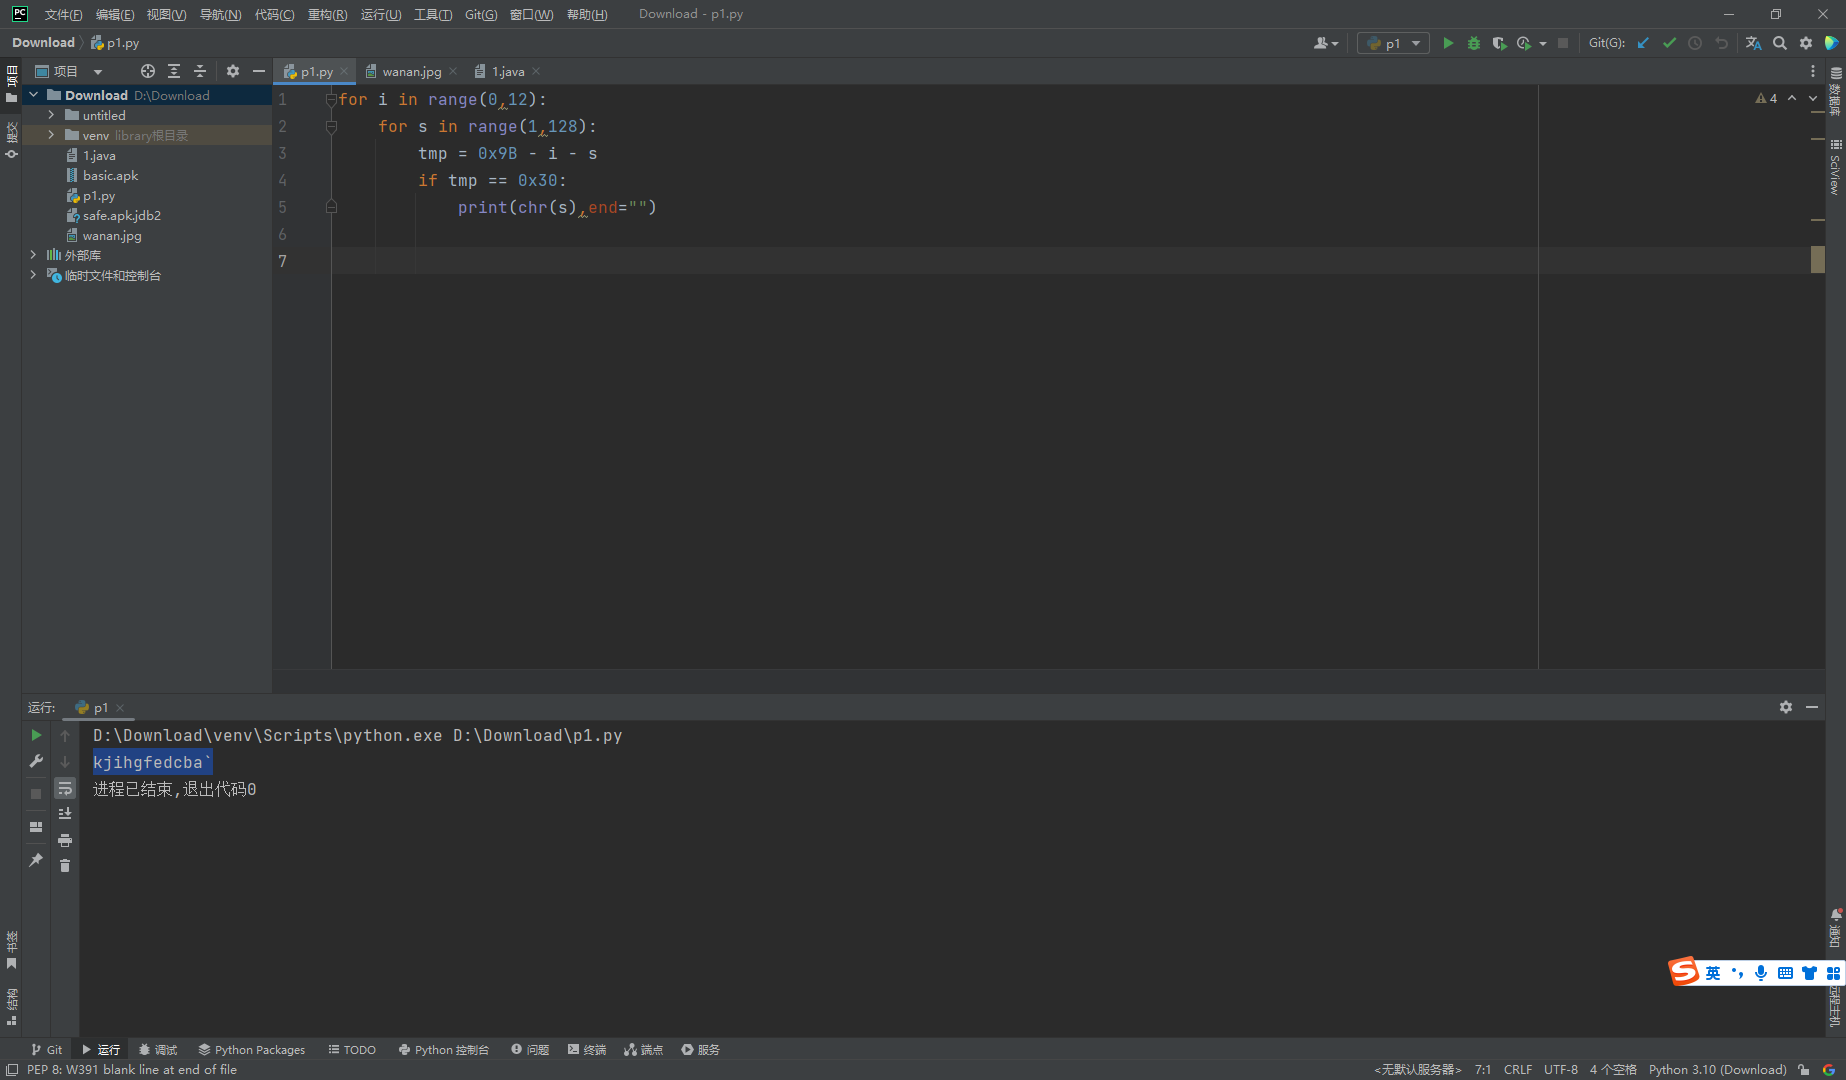Run p1 with coverage
Screen dimensions: 1846x1080
(x=1499, y=43)
